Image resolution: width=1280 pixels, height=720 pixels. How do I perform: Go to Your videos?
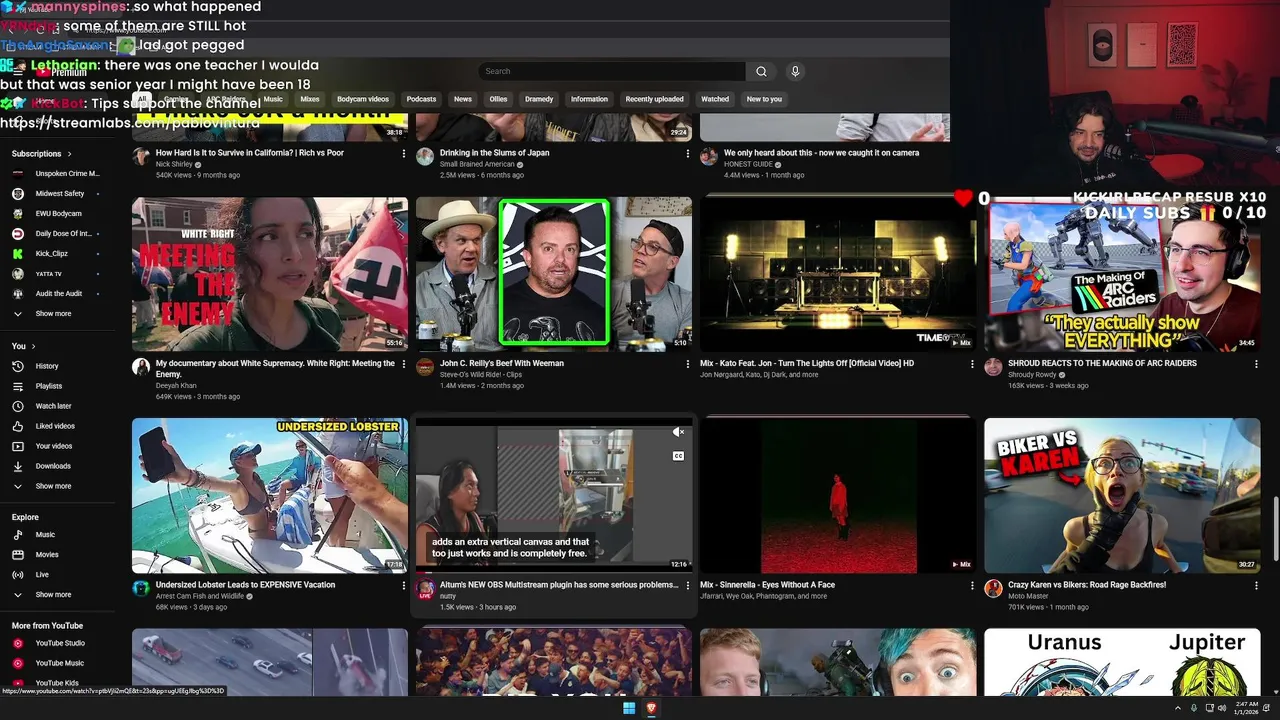[x=54, y=446]
